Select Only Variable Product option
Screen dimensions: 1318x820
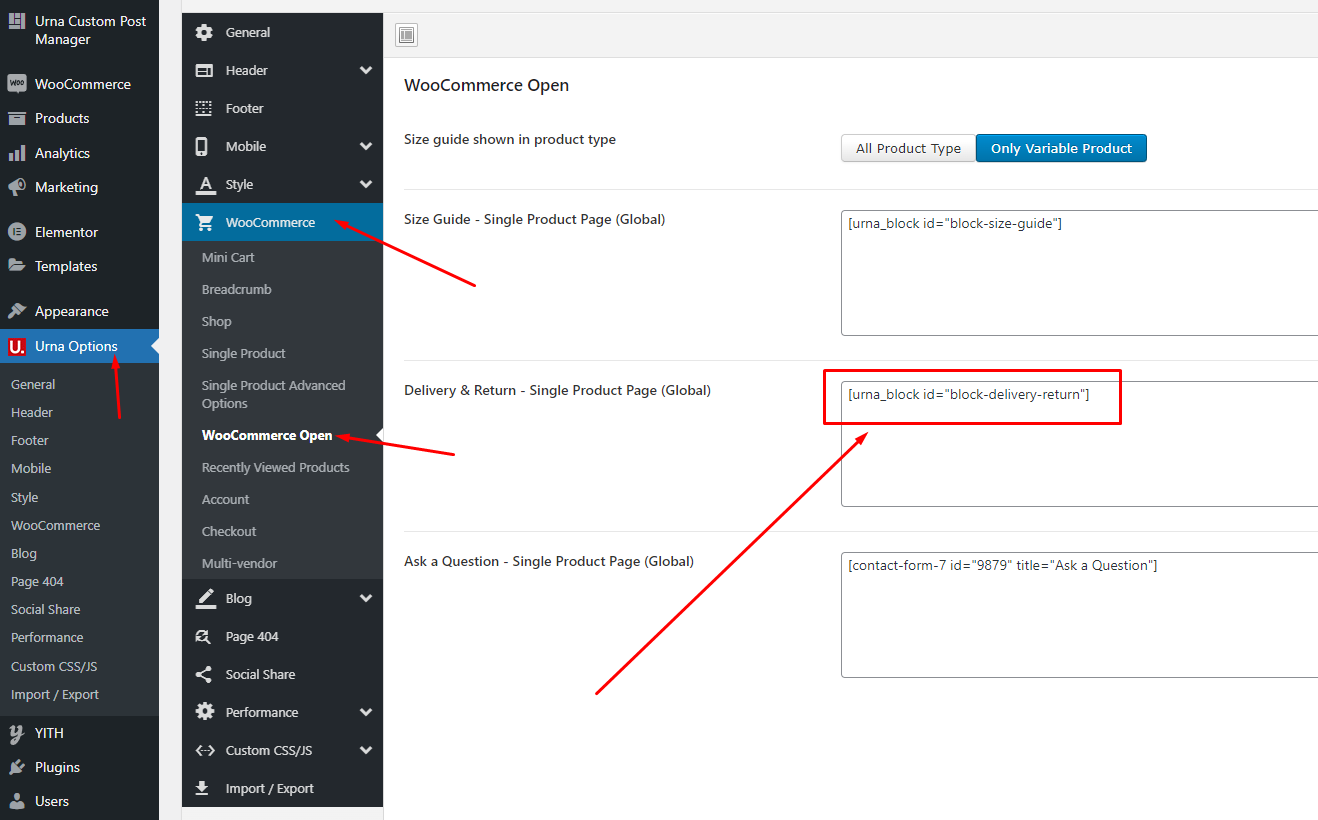click(1061, 148)
